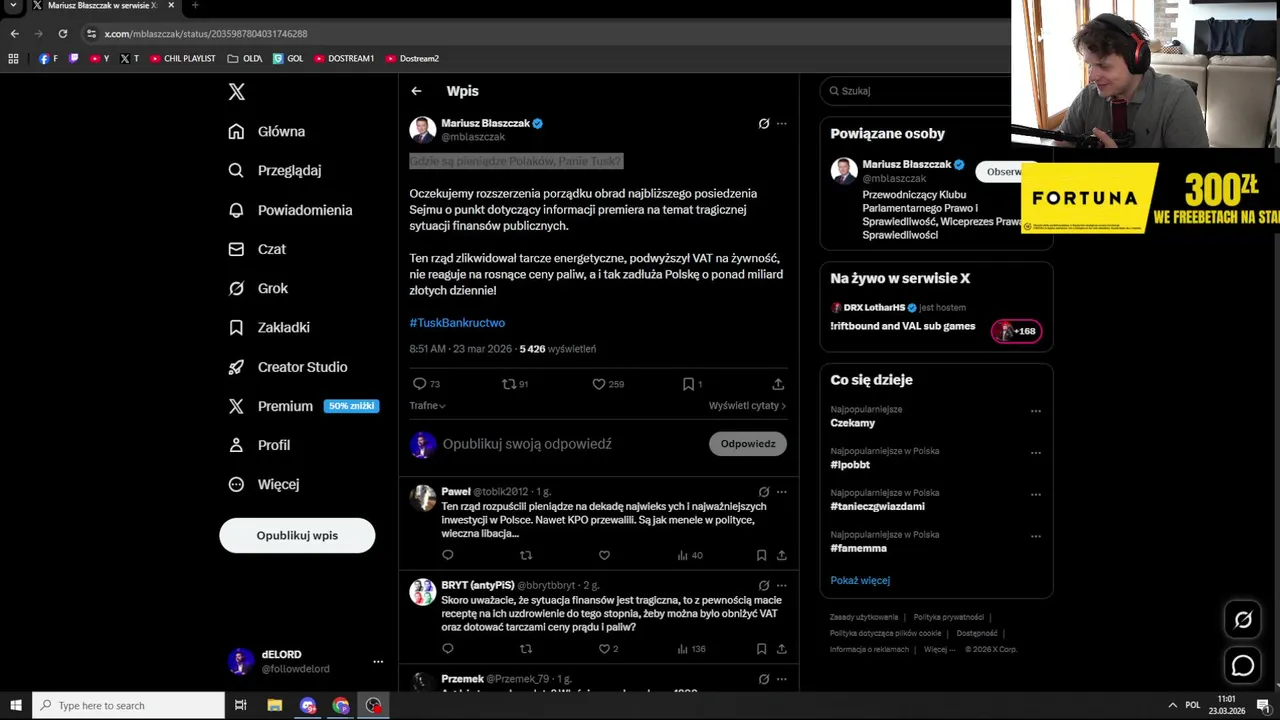Open CHIL PLAYLIST bookmark

183,58
